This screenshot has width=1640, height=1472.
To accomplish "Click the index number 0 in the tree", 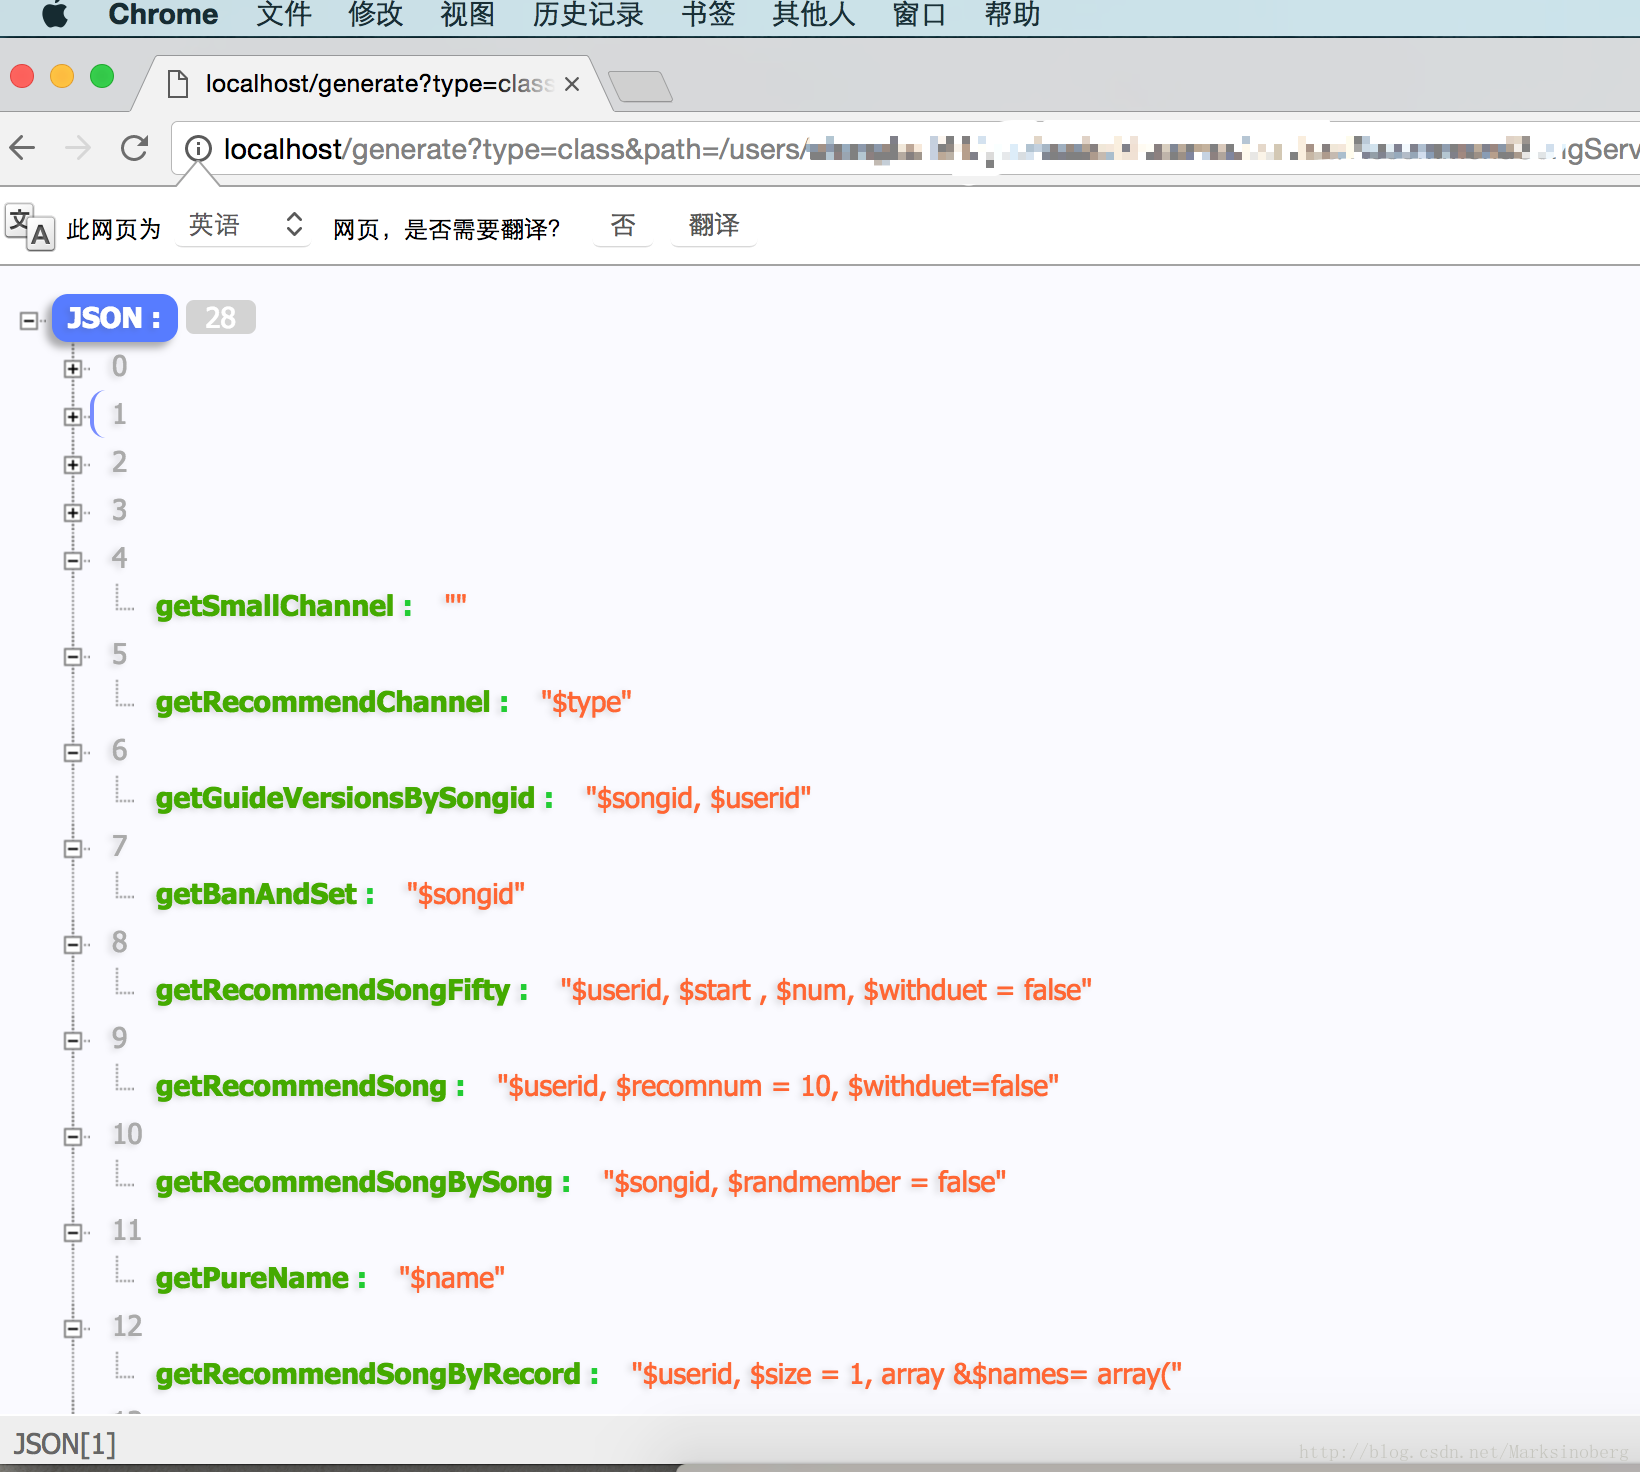I will pyautogui.click(x=119, y=366).
